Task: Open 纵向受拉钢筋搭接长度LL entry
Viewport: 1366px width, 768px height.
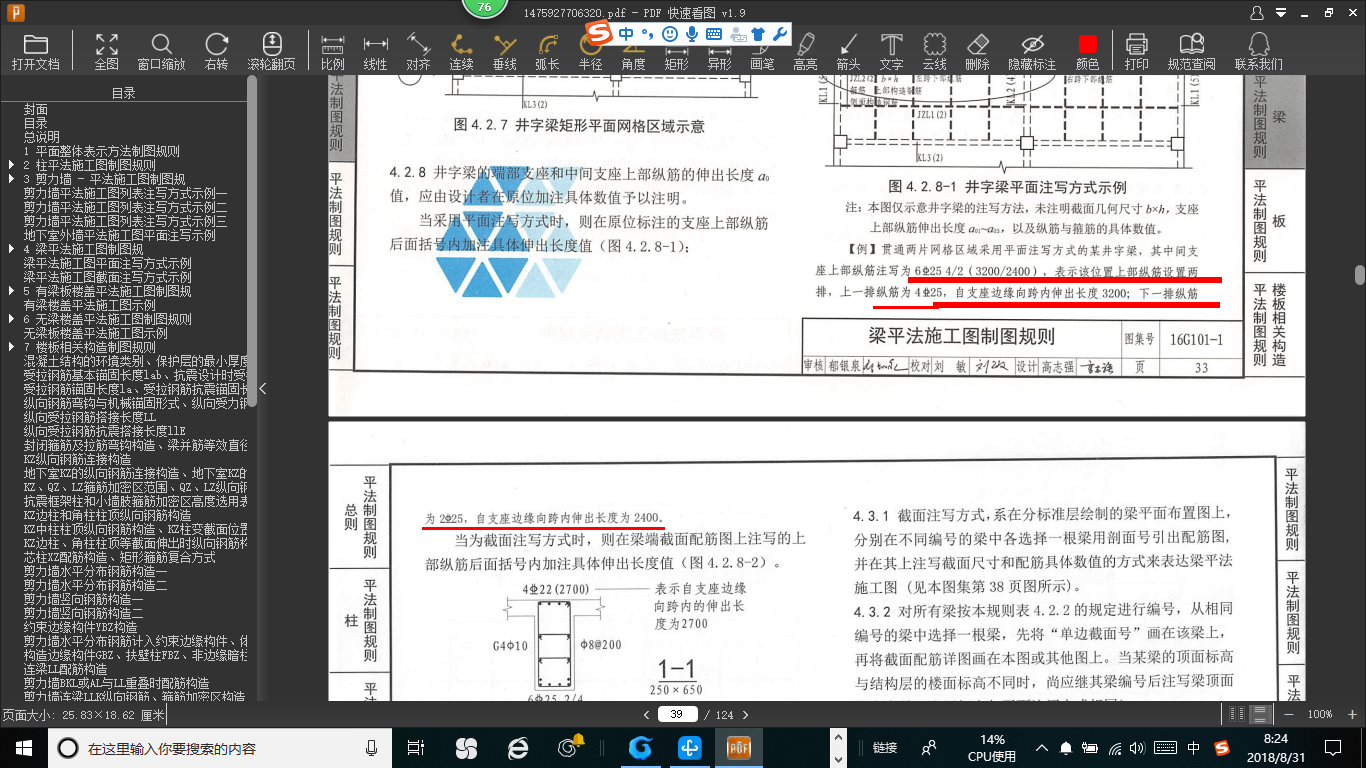Action: (90, 417)
